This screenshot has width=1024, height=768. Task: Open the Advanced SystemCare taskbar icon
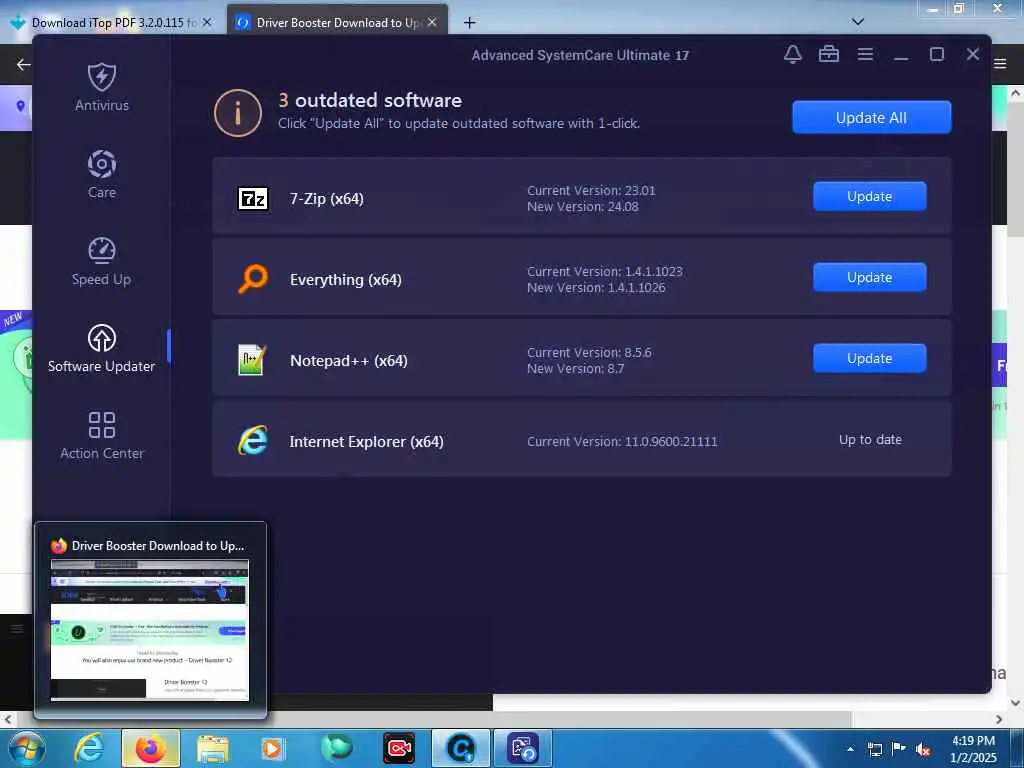[x=461, y=748]
